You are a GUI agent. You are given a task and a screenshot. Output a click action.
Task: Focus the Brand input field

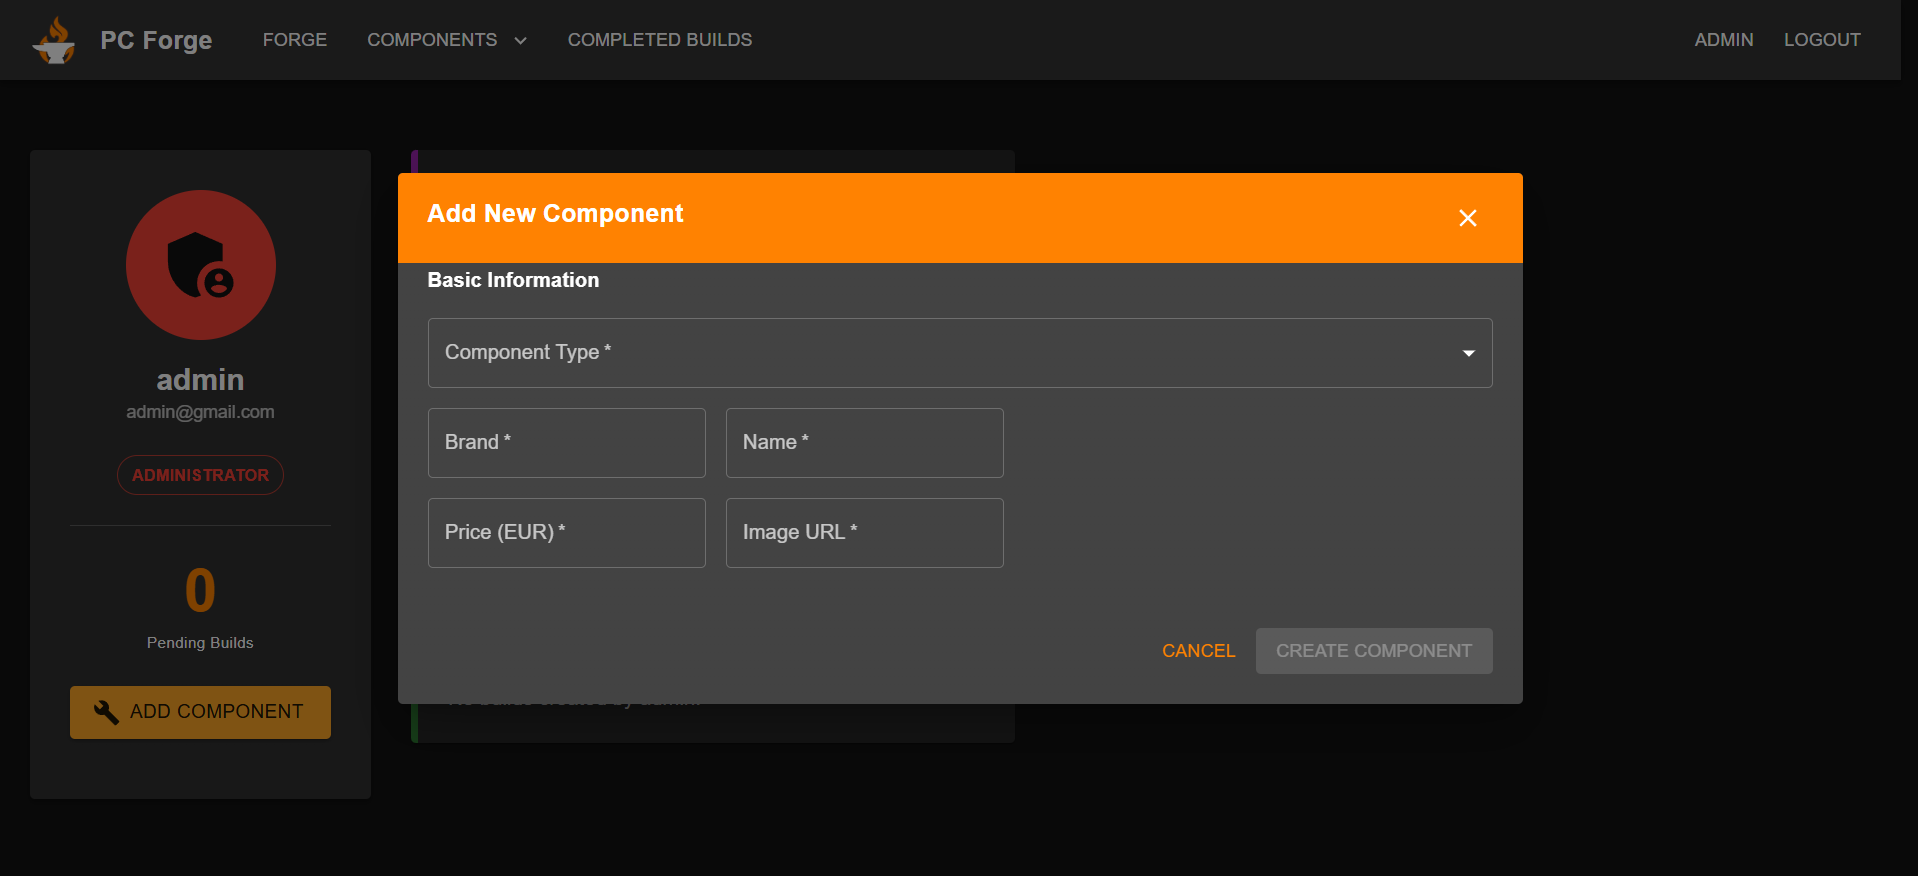tap(566, 443)
